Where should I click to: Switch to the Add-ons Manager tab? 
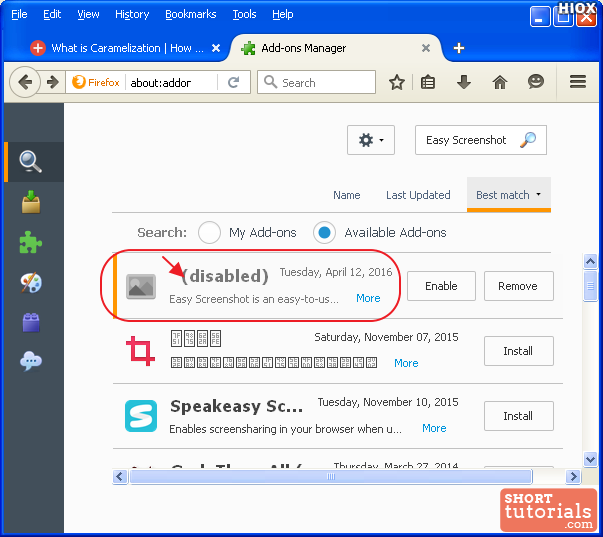pos(303,48)
